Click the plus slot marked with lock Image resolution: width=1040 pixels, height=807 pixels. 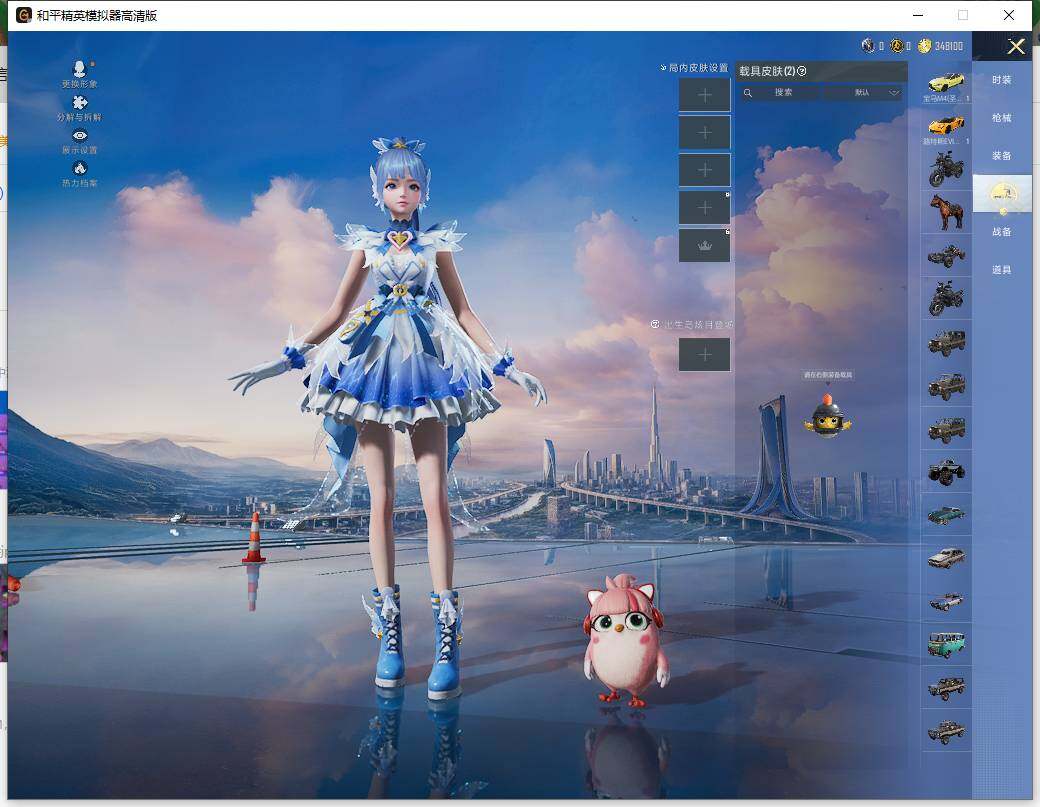(704, 208)
